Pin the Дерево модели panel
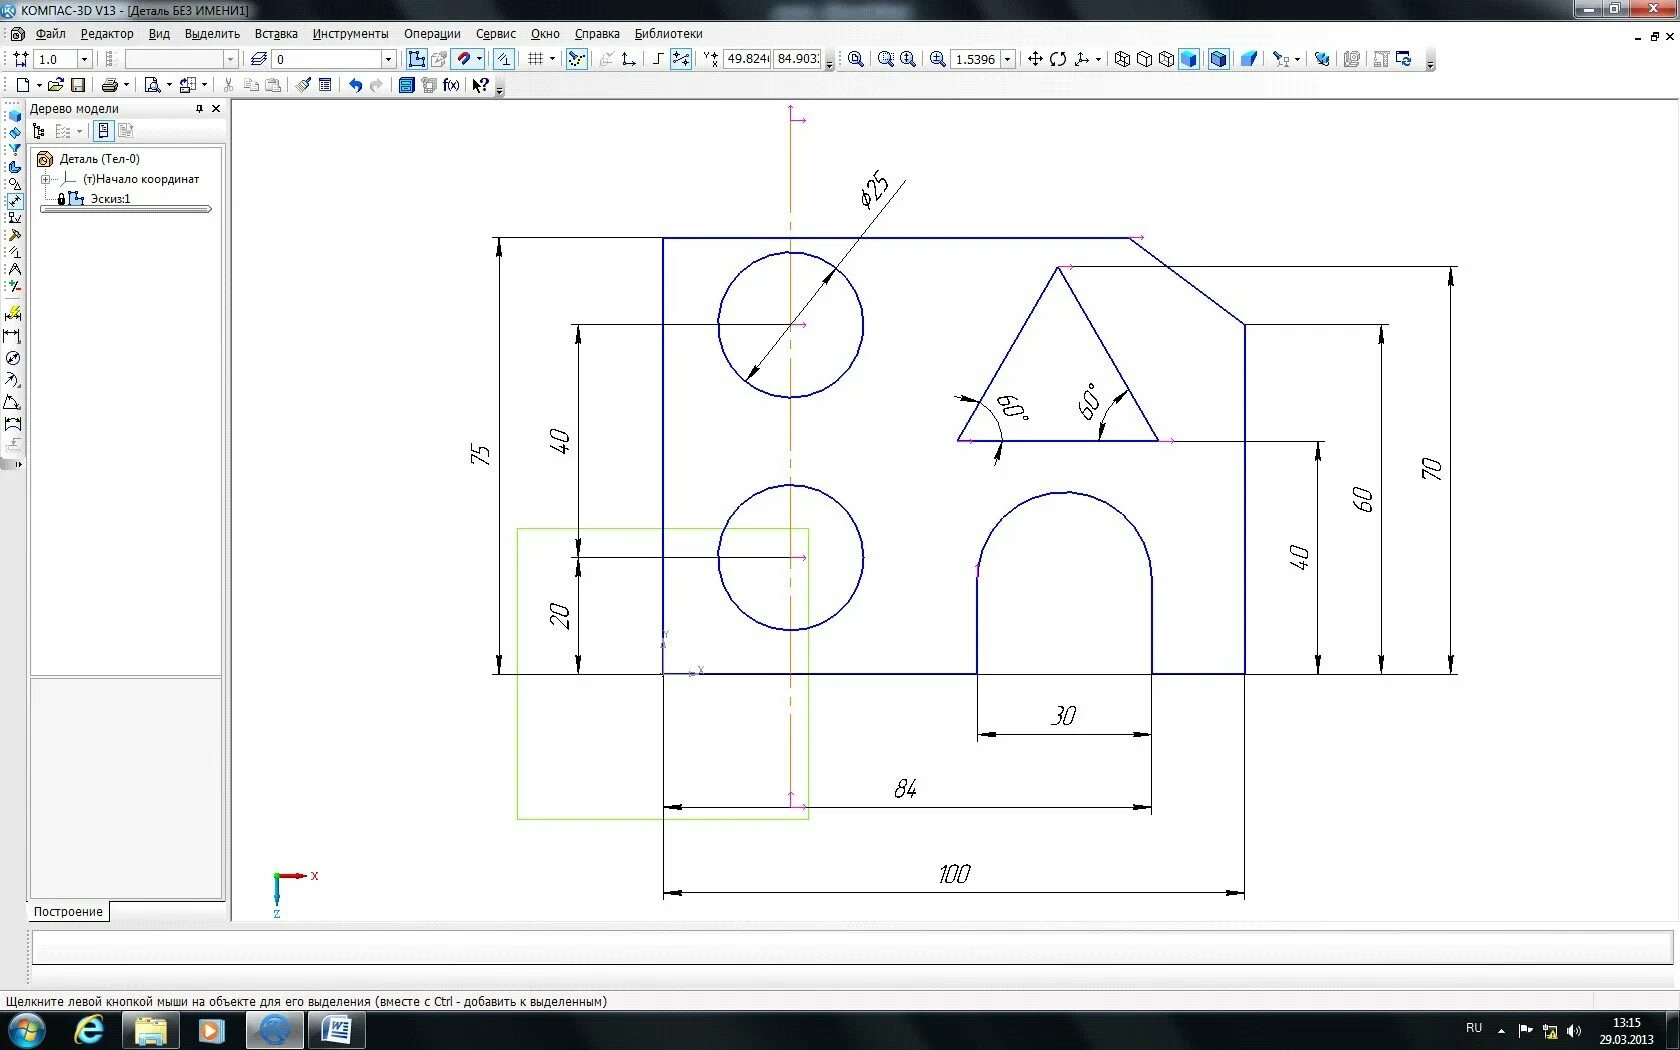The image size is (1680, 1050). click(x=198, y=108)
